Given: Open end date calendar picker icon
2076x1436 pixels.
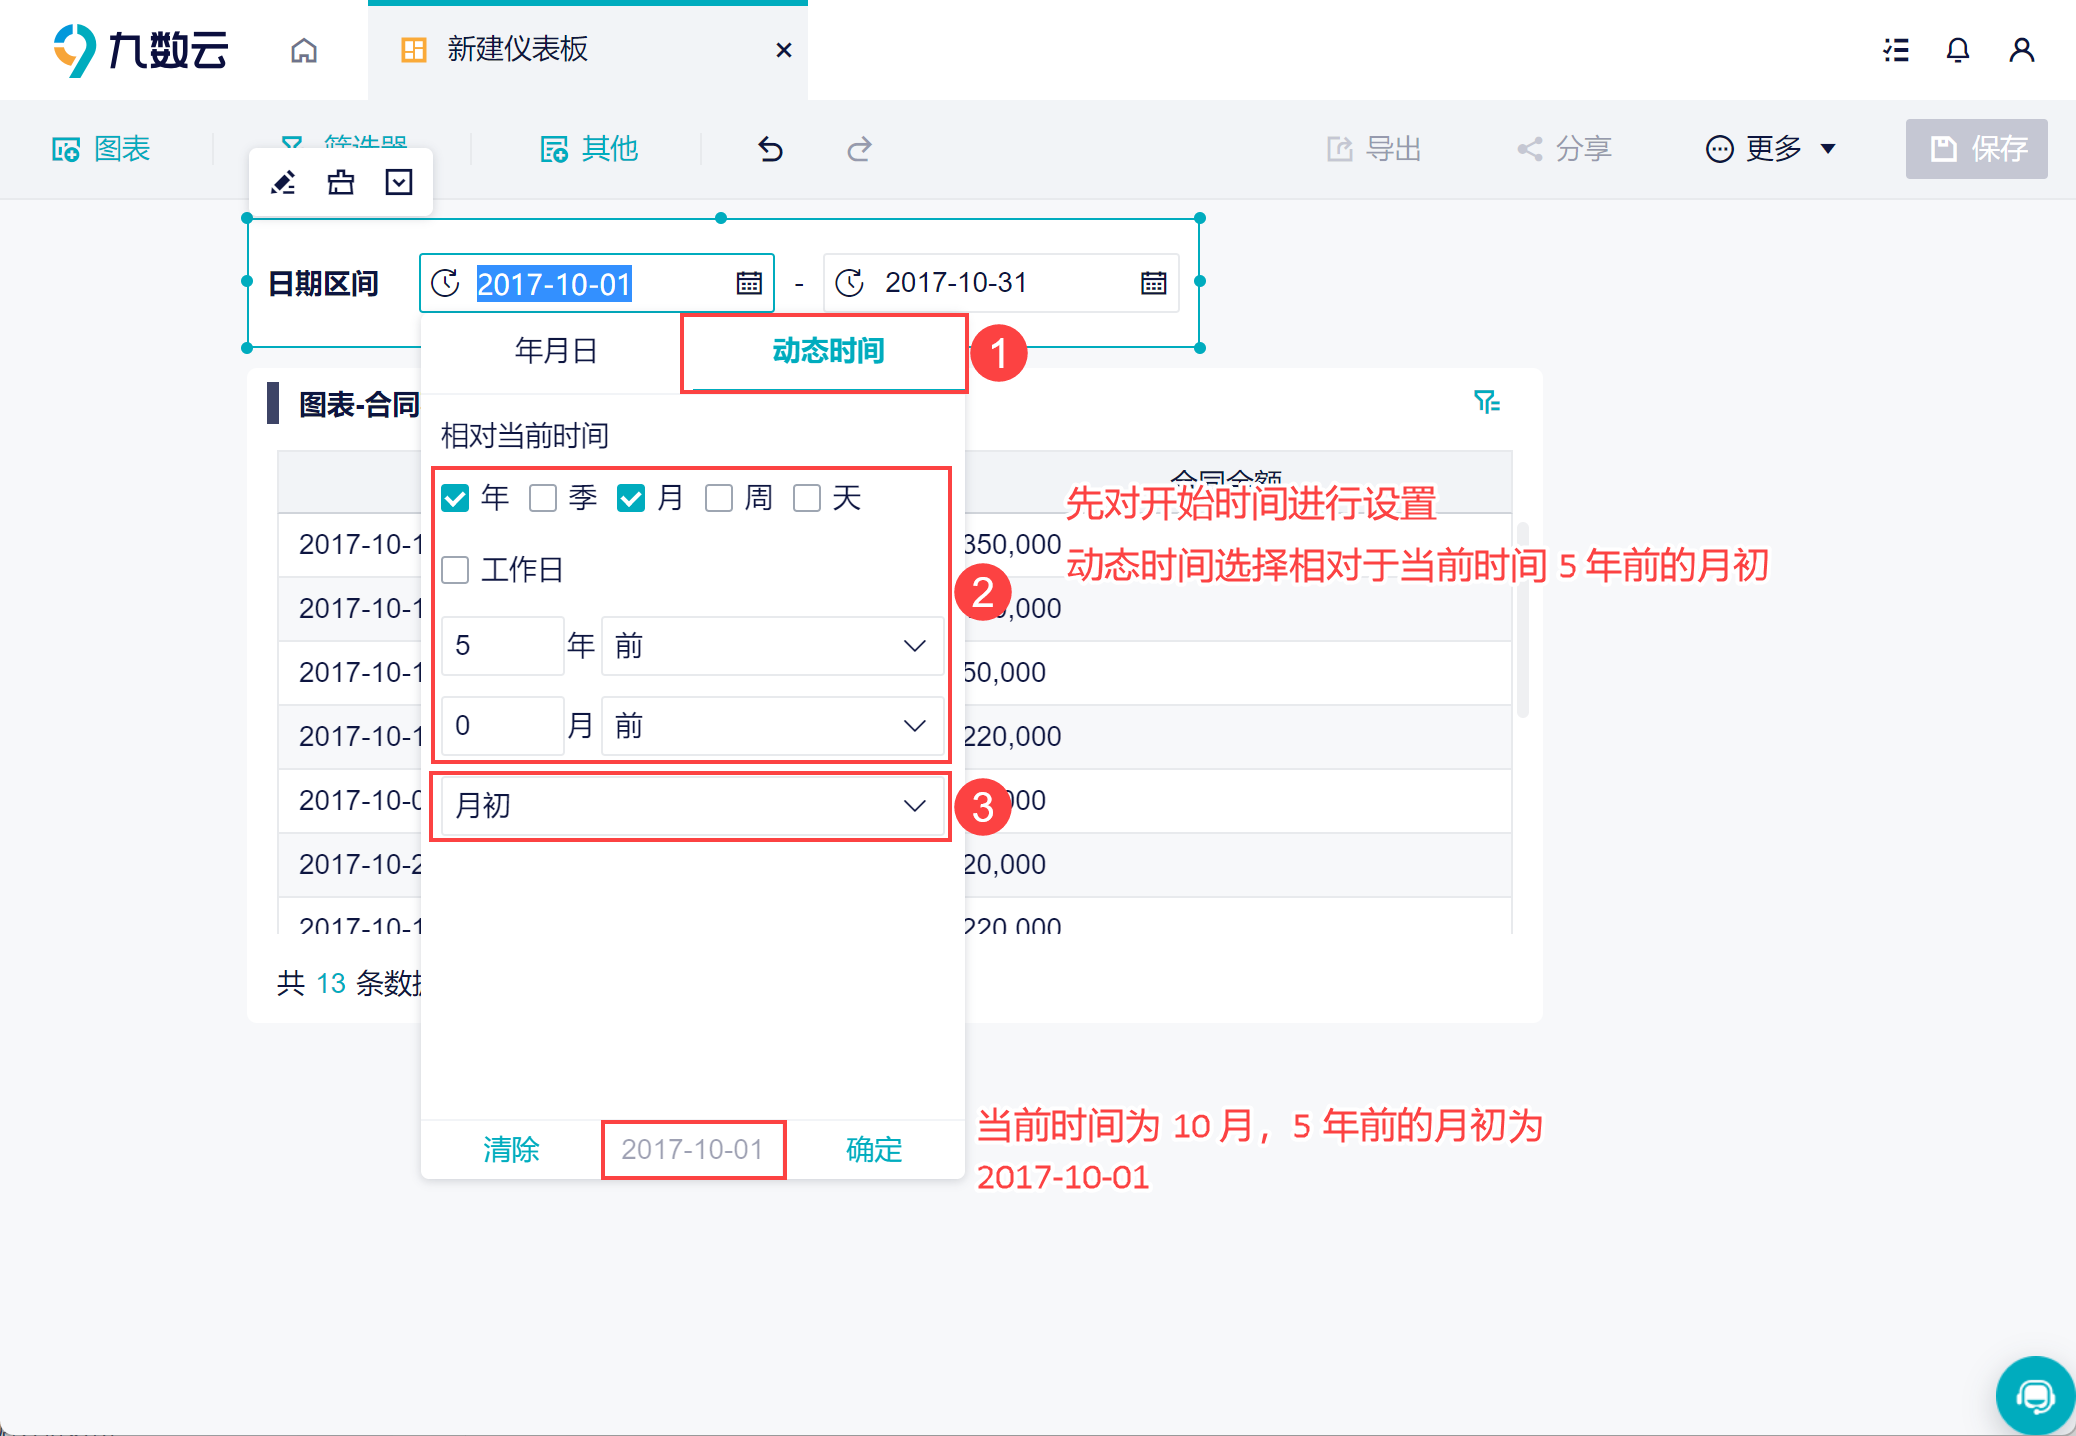Looking at the screenshot, I should pos(1153,283).
